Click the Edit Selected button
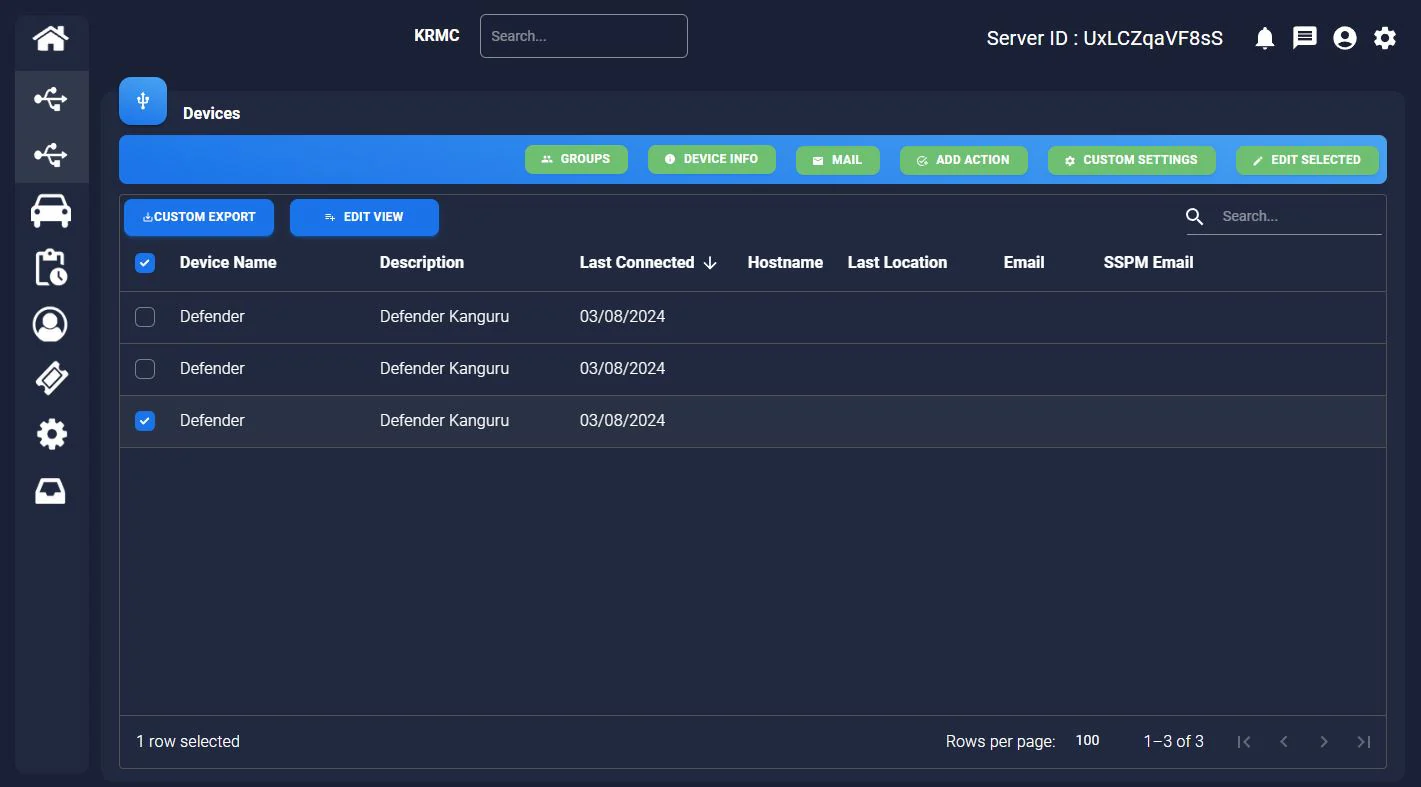 pos(1307,160)
